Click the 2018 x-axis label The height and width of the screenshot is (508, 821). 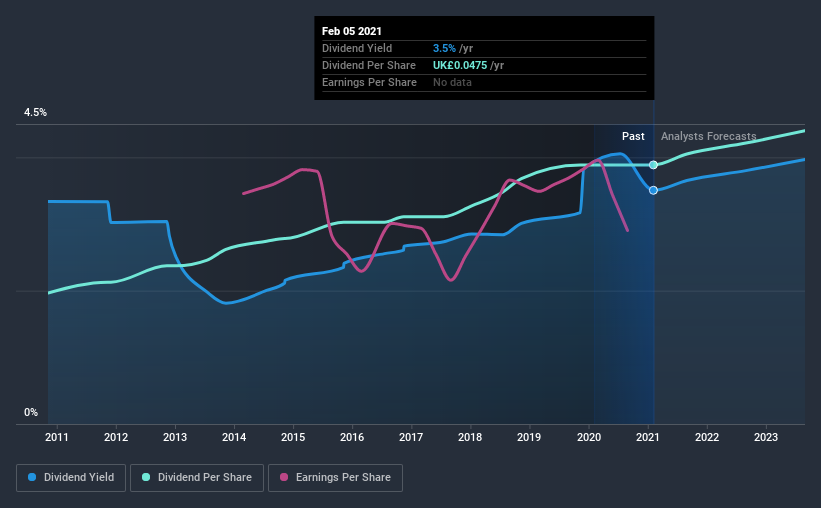pyautogui.click(x=470, y=437)
